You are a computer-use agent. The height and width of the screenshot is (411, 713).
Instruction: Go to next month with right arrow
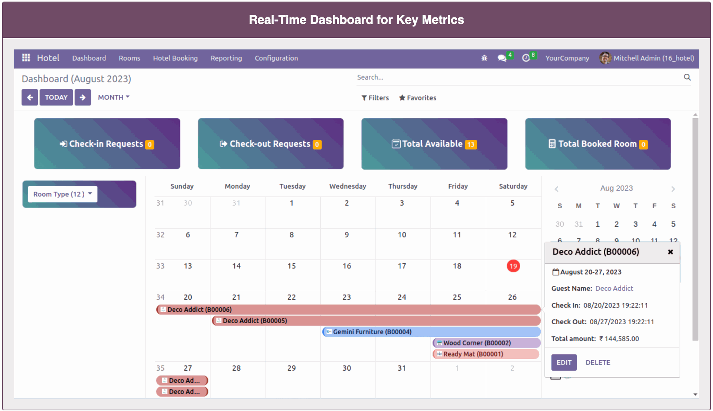[83, 97]
